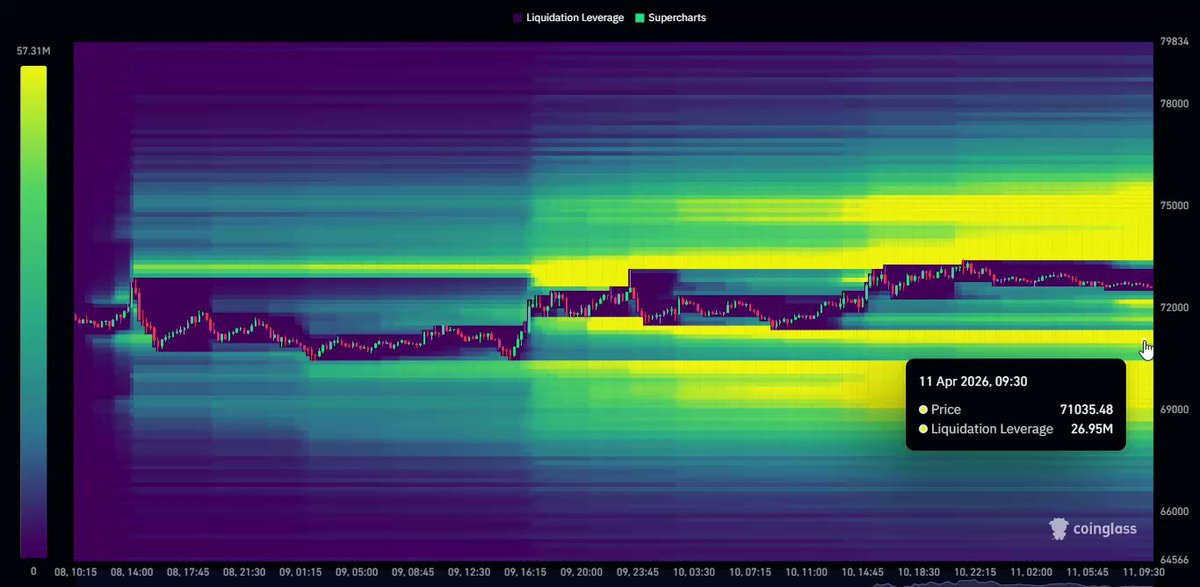Click the 57.31M maximum of color scale

(x=33, y=50)
